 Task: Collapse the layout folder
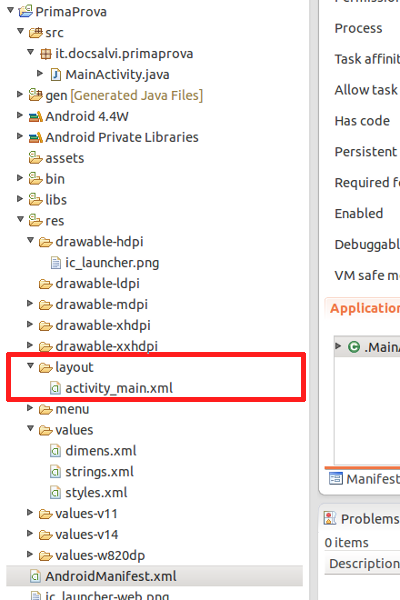(x=31, y=366)
